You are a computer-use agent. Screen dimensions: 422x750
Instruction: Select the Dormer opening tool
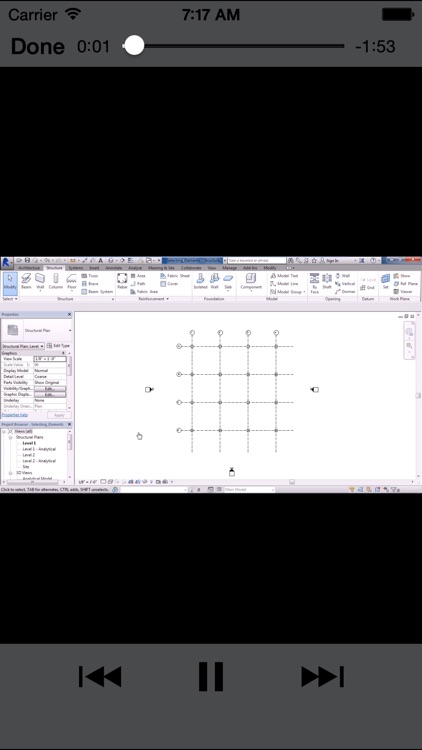pyautogui.click(x=345, y=291)
